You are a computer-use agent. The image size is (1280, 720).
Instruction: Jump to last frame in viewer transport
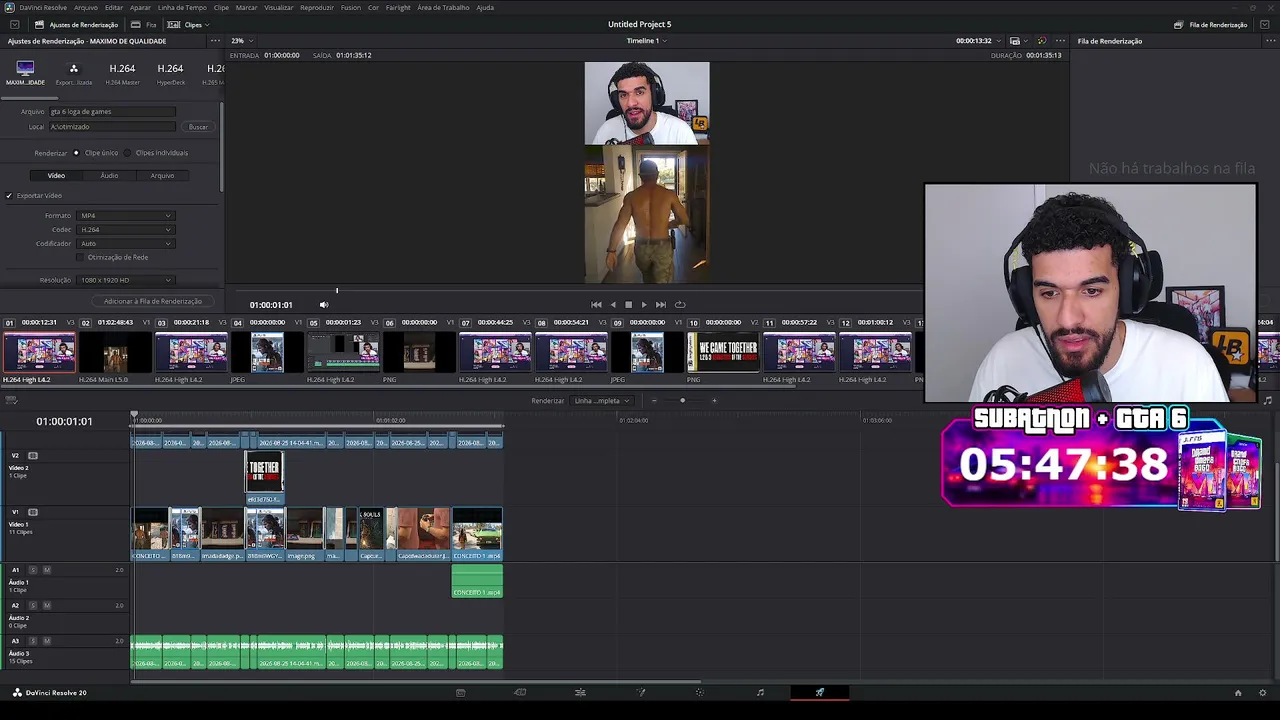click(x=660, y=305)
